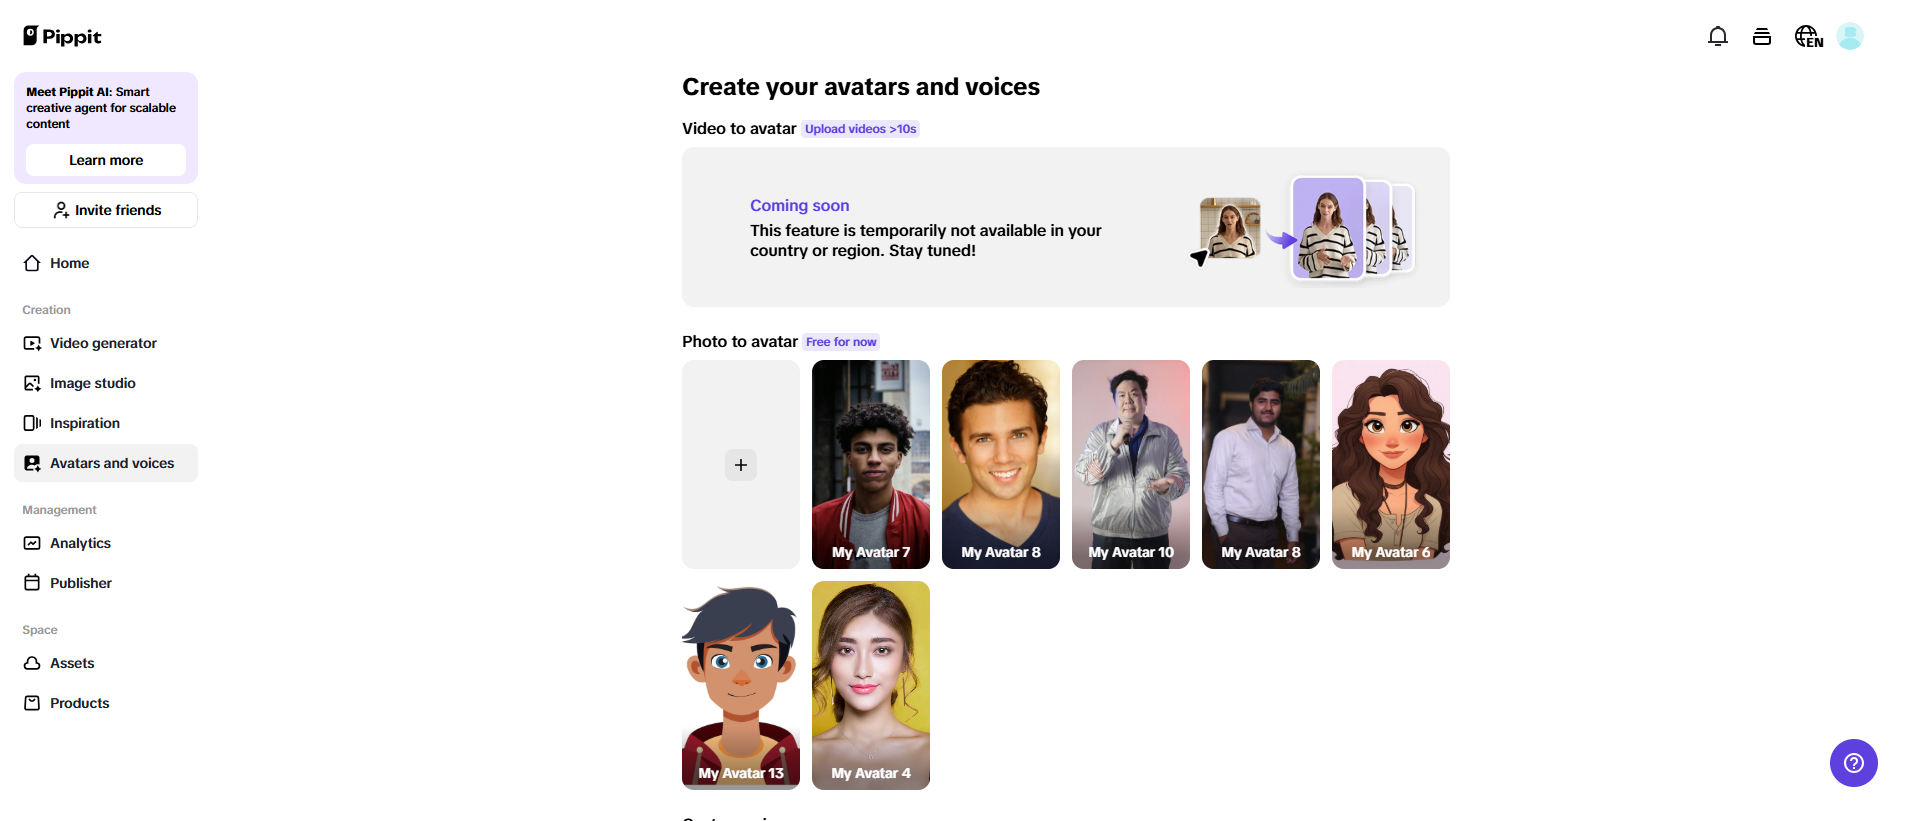
Task: Open Image studio in sidebar
Action: point(92,383)
